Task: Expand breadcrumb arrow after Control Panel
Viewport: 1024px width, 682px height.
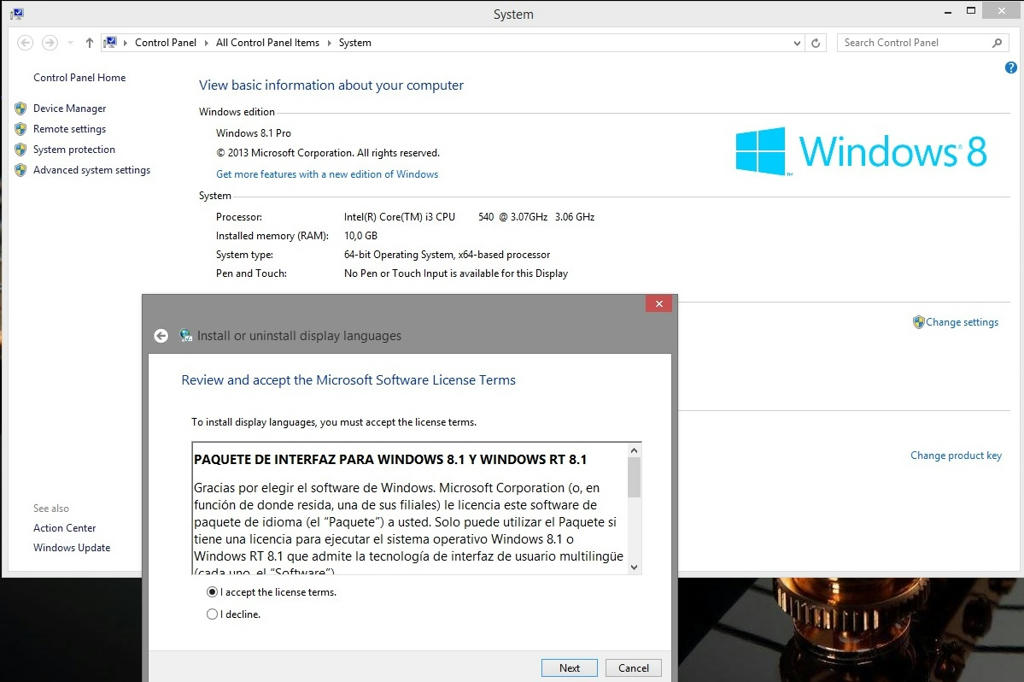Action: pyautogui.click(x=206, y=43)
